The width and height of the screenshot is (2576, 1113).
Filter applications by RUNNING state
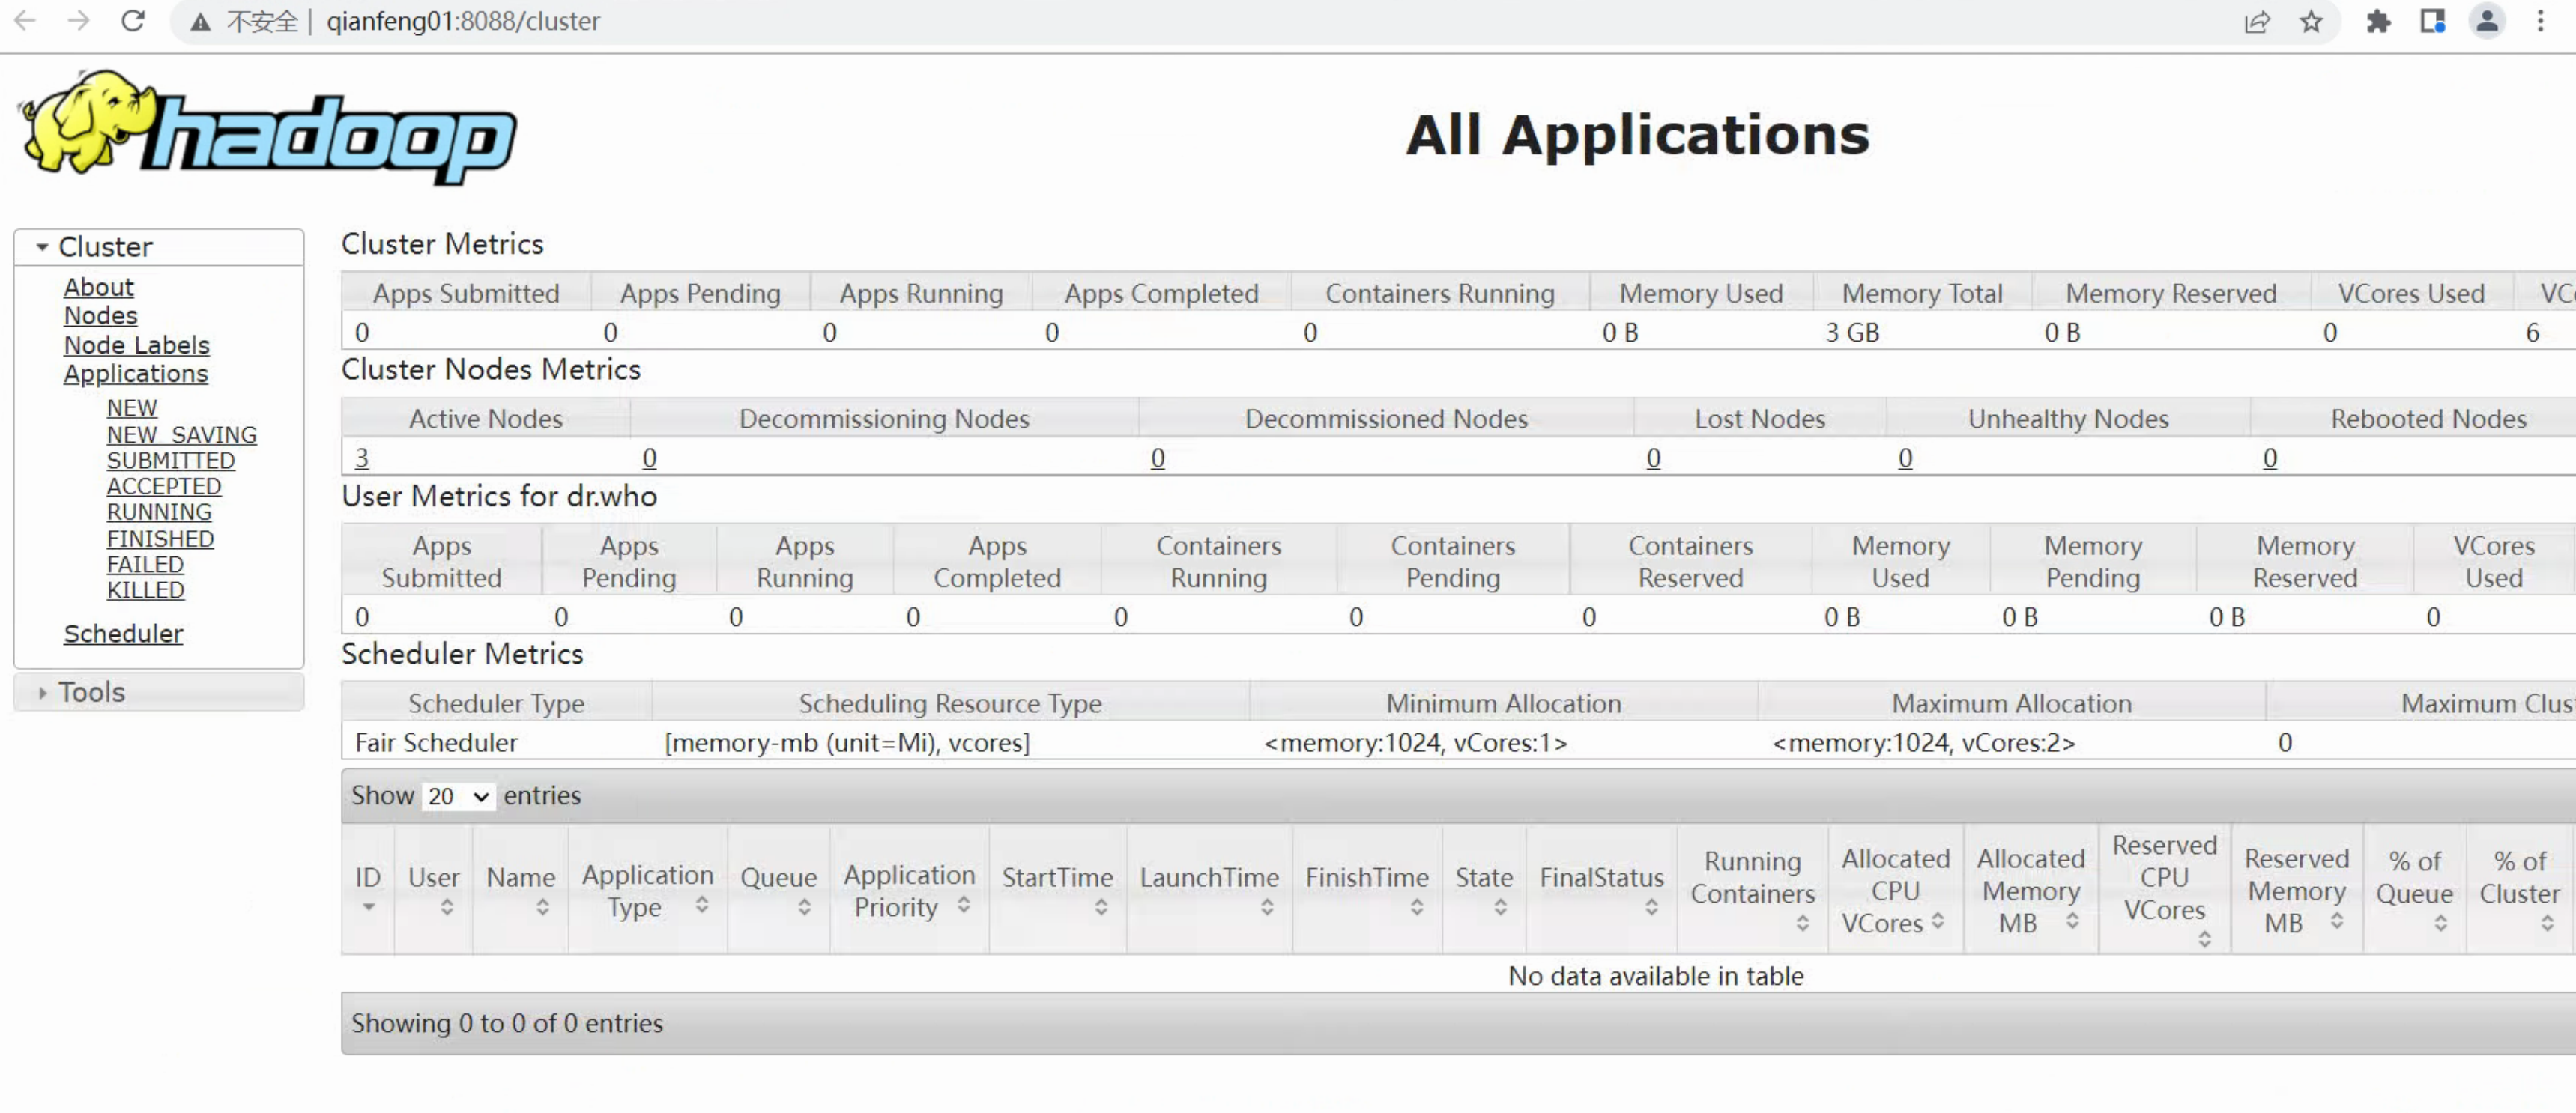click(x=159, y=512)
